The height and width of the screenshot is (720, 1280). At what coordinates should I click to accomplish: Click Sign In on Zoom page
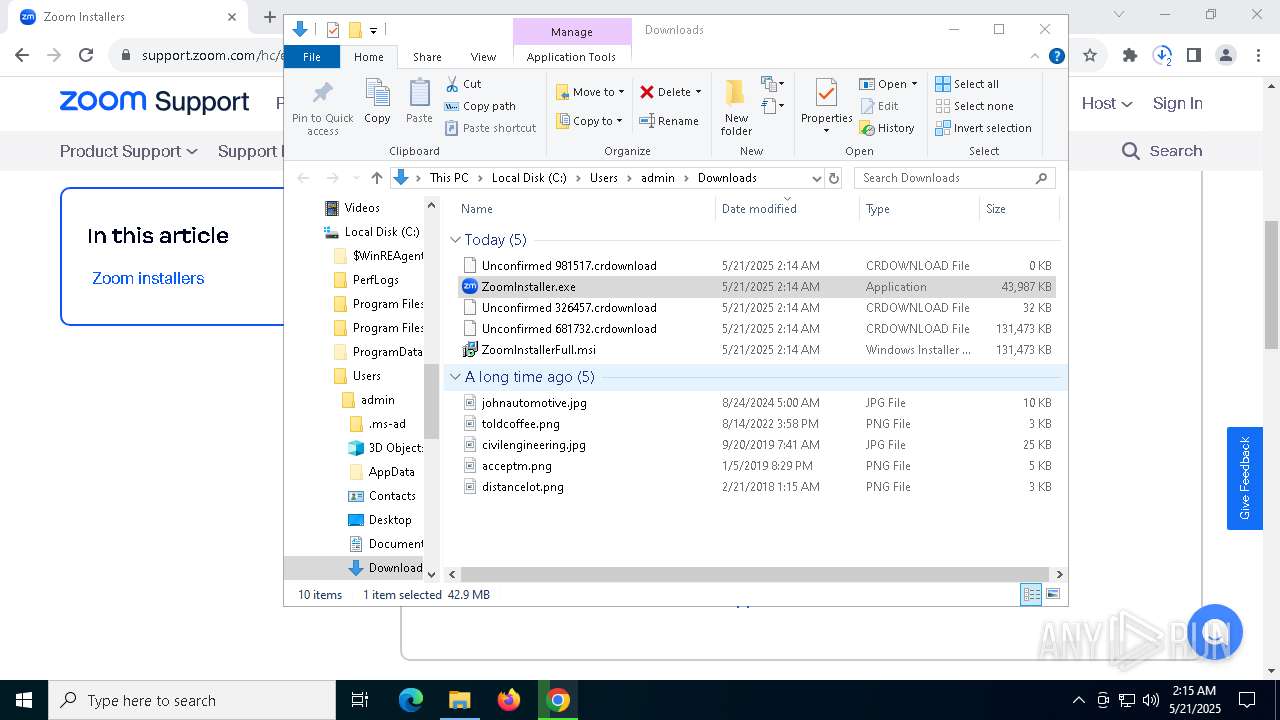(1177, 103)
